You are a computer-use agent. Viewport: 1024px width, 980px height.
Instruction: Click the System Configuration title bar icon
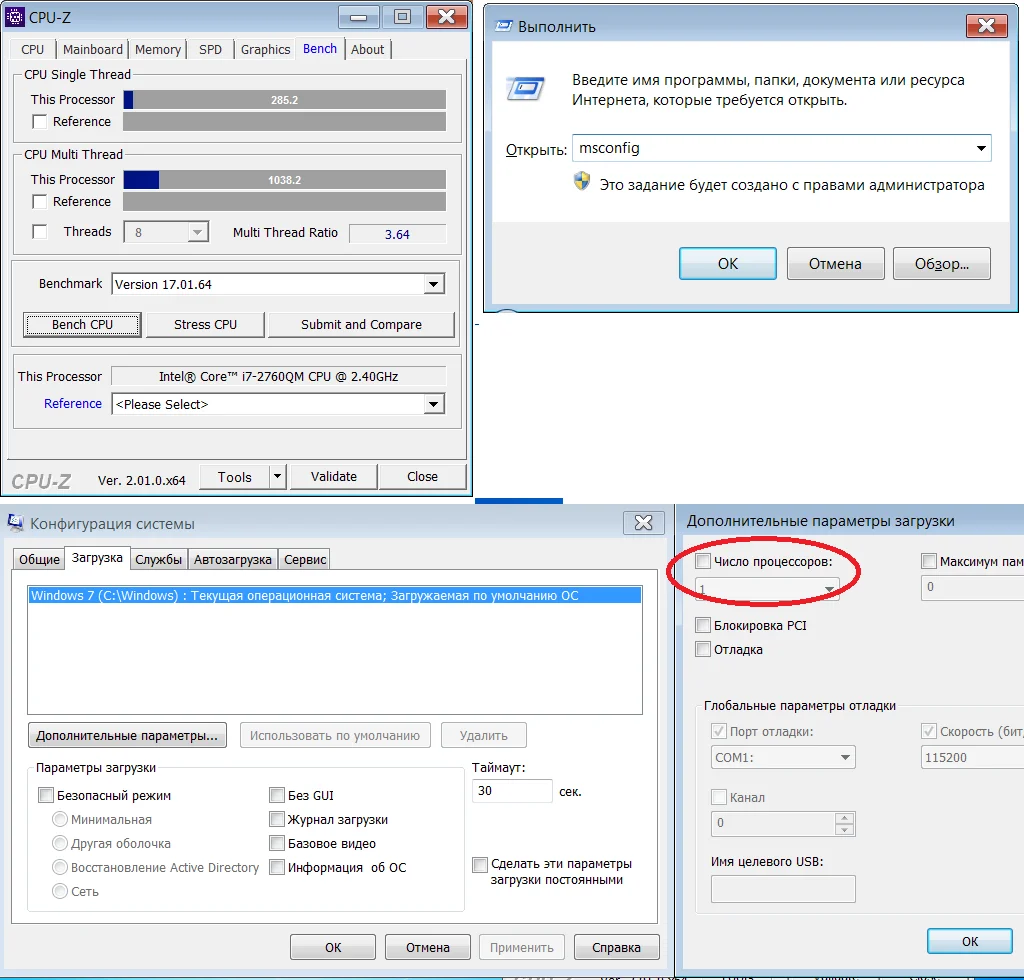[x=16, y=523]
